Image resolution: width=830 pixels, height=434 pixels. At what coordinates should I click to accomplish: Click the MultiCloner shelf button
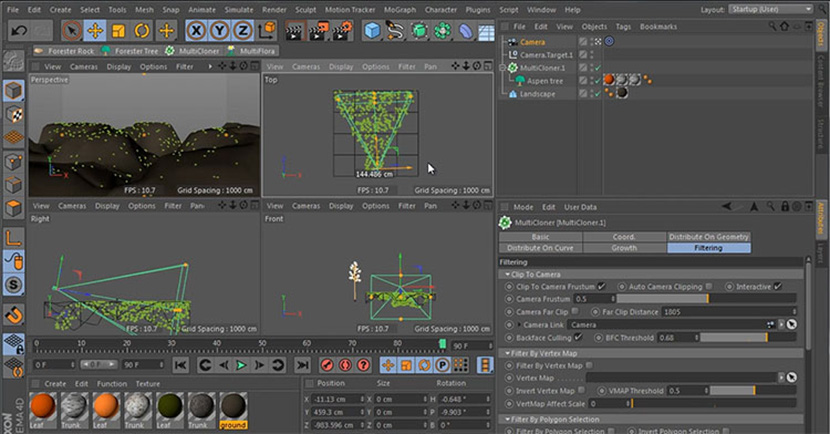pyautogui.click(x=192, y=51)
